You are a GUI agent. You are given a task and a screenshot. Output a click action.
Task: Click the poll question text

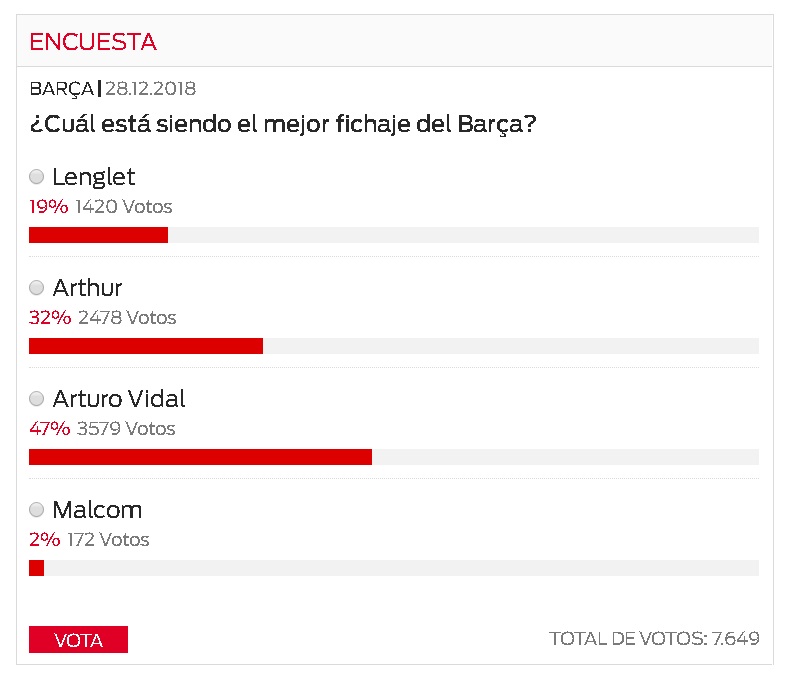pyautogui.click(x=283, y=126)
